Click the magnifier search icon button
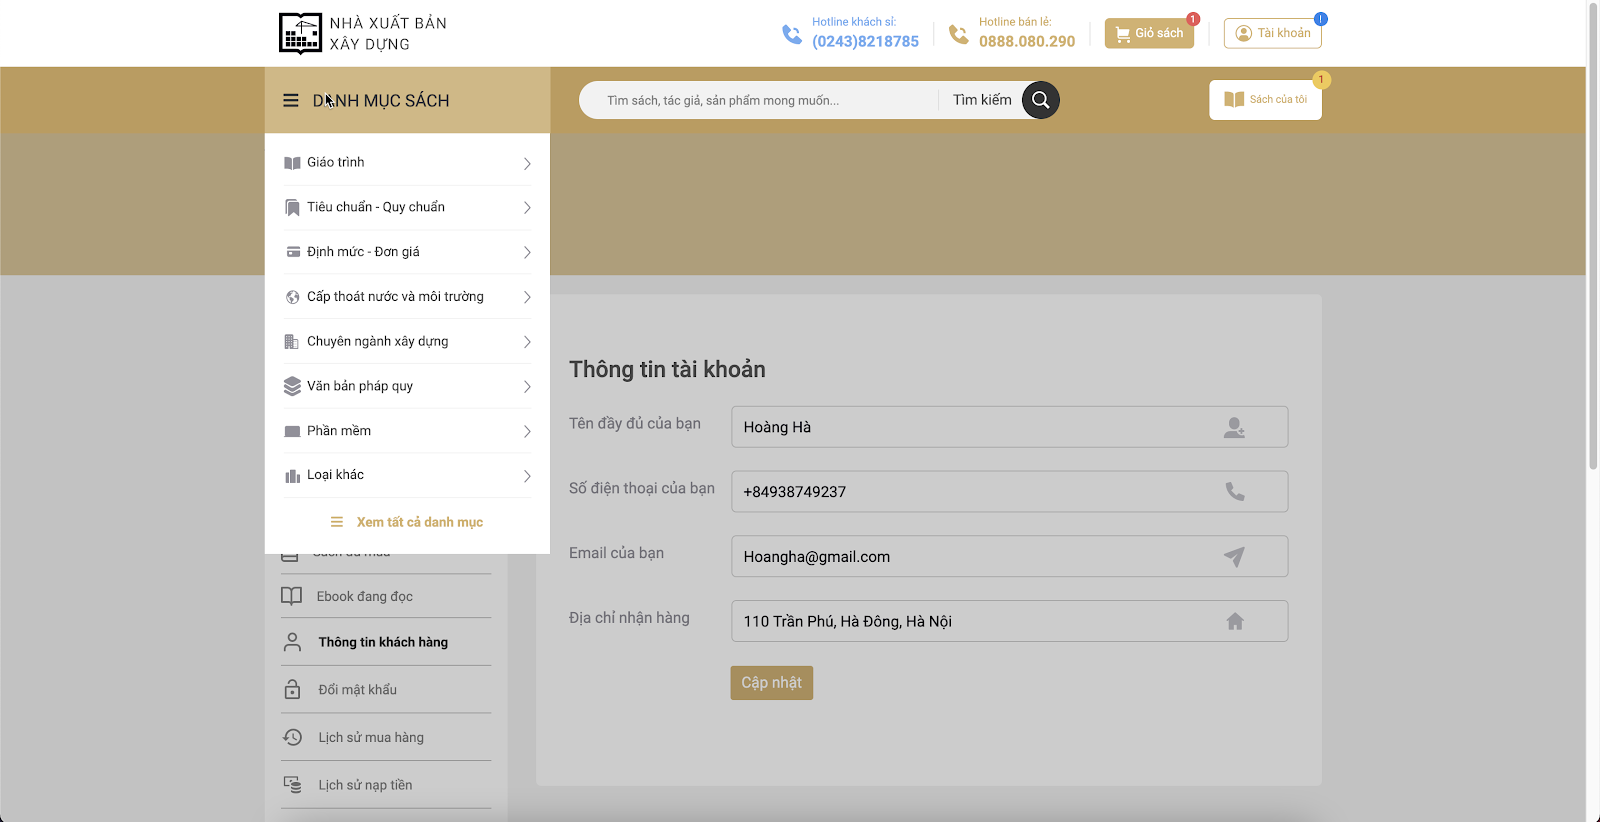This screenshot has width=1600, height=822. pyautogui.click(x=1041, y=100)
